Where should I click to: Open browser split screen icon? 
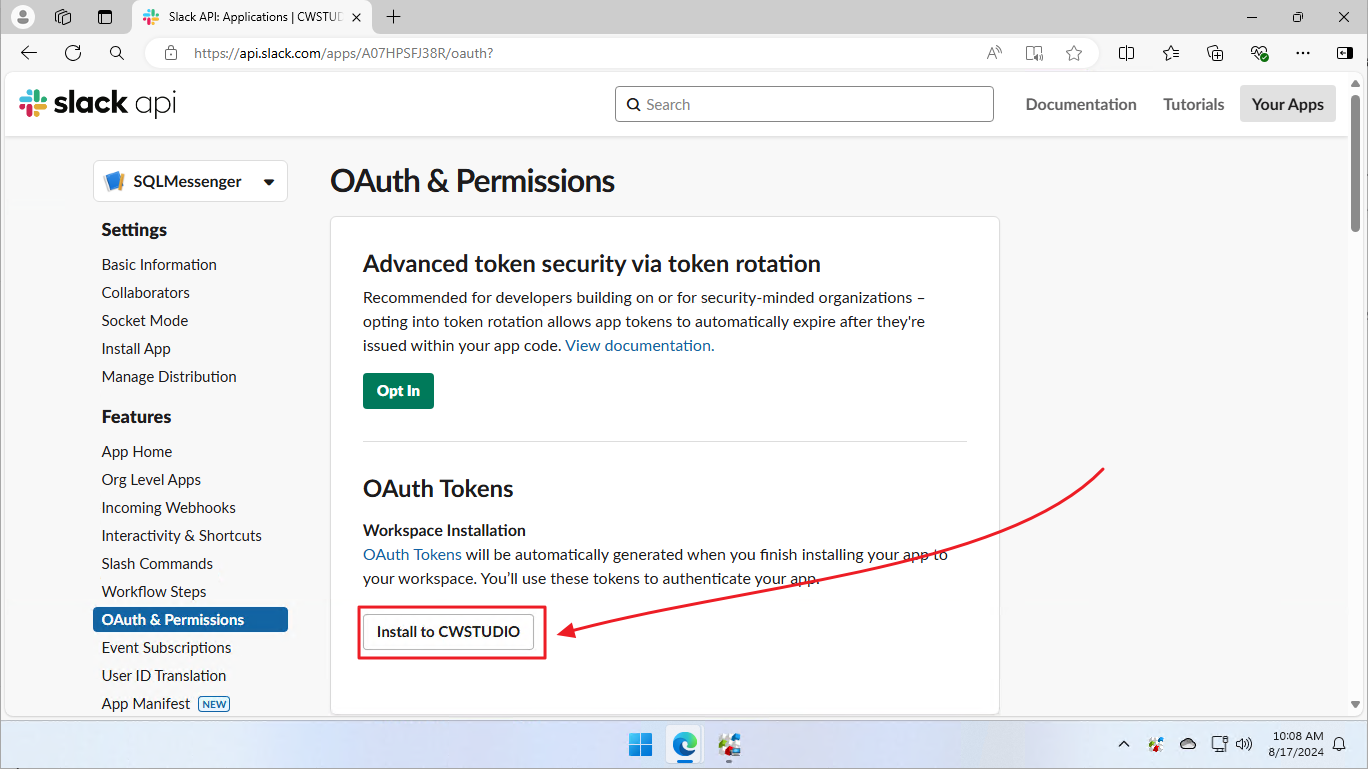click(1126, 53)
